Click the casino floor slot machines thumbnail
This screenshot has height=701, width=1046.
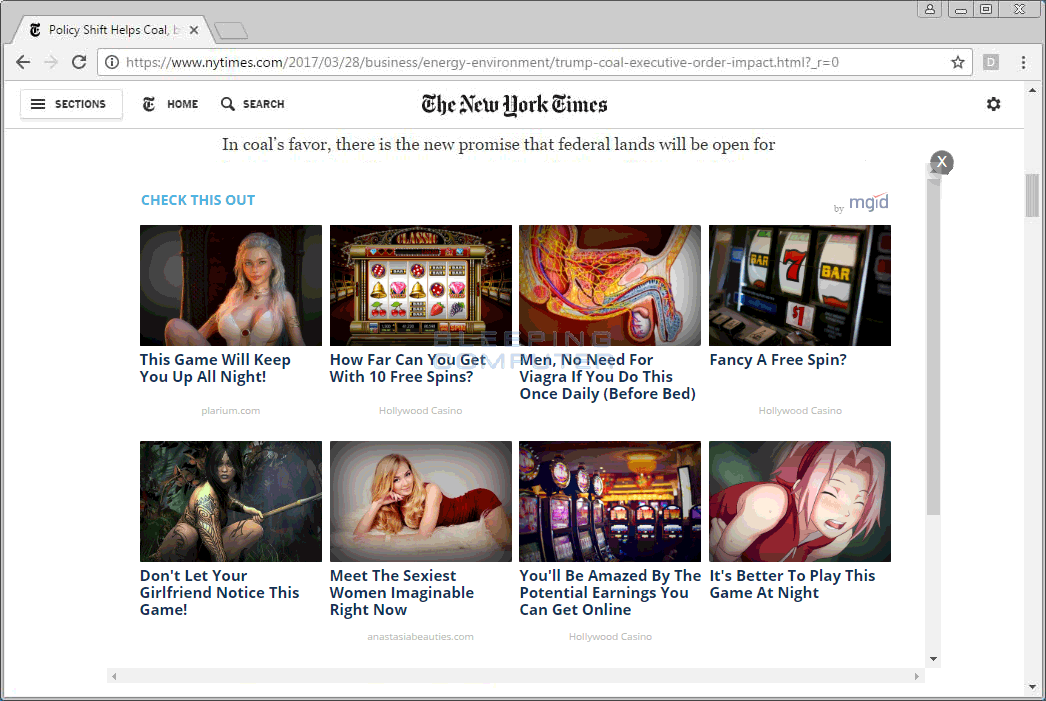610,502
